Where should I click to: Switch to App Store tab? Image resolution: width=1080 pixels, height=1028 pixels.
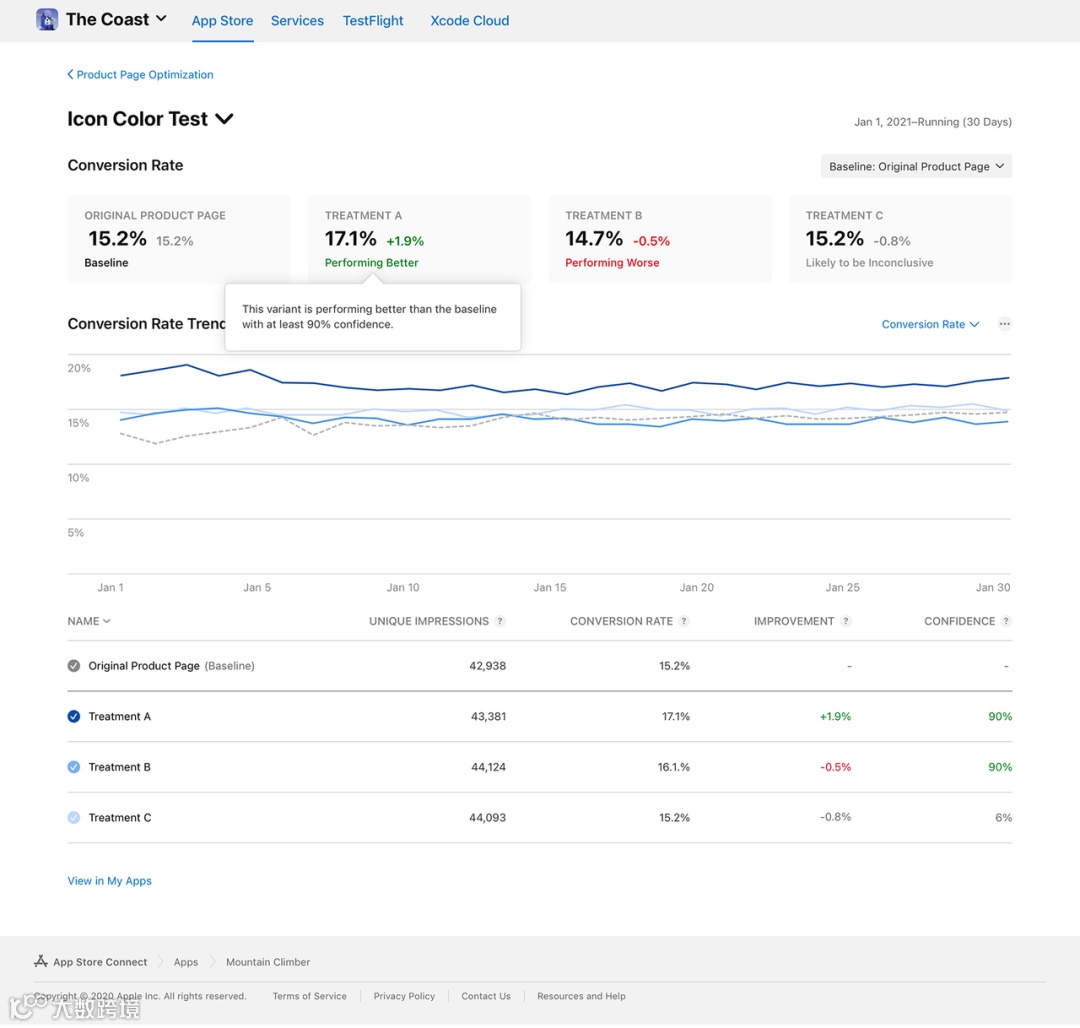coord(222,21)
